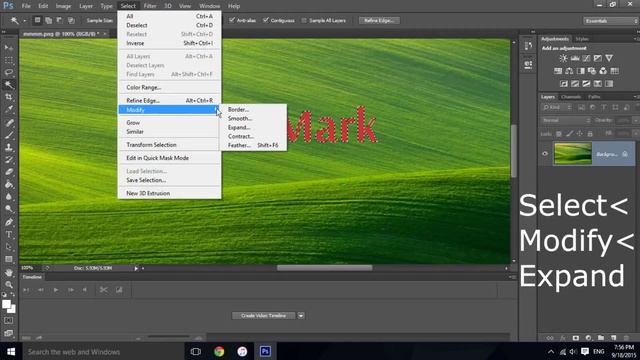Switch to the Channels tab
The width and height of the screenshot is (640, 360).
[571, 97]
